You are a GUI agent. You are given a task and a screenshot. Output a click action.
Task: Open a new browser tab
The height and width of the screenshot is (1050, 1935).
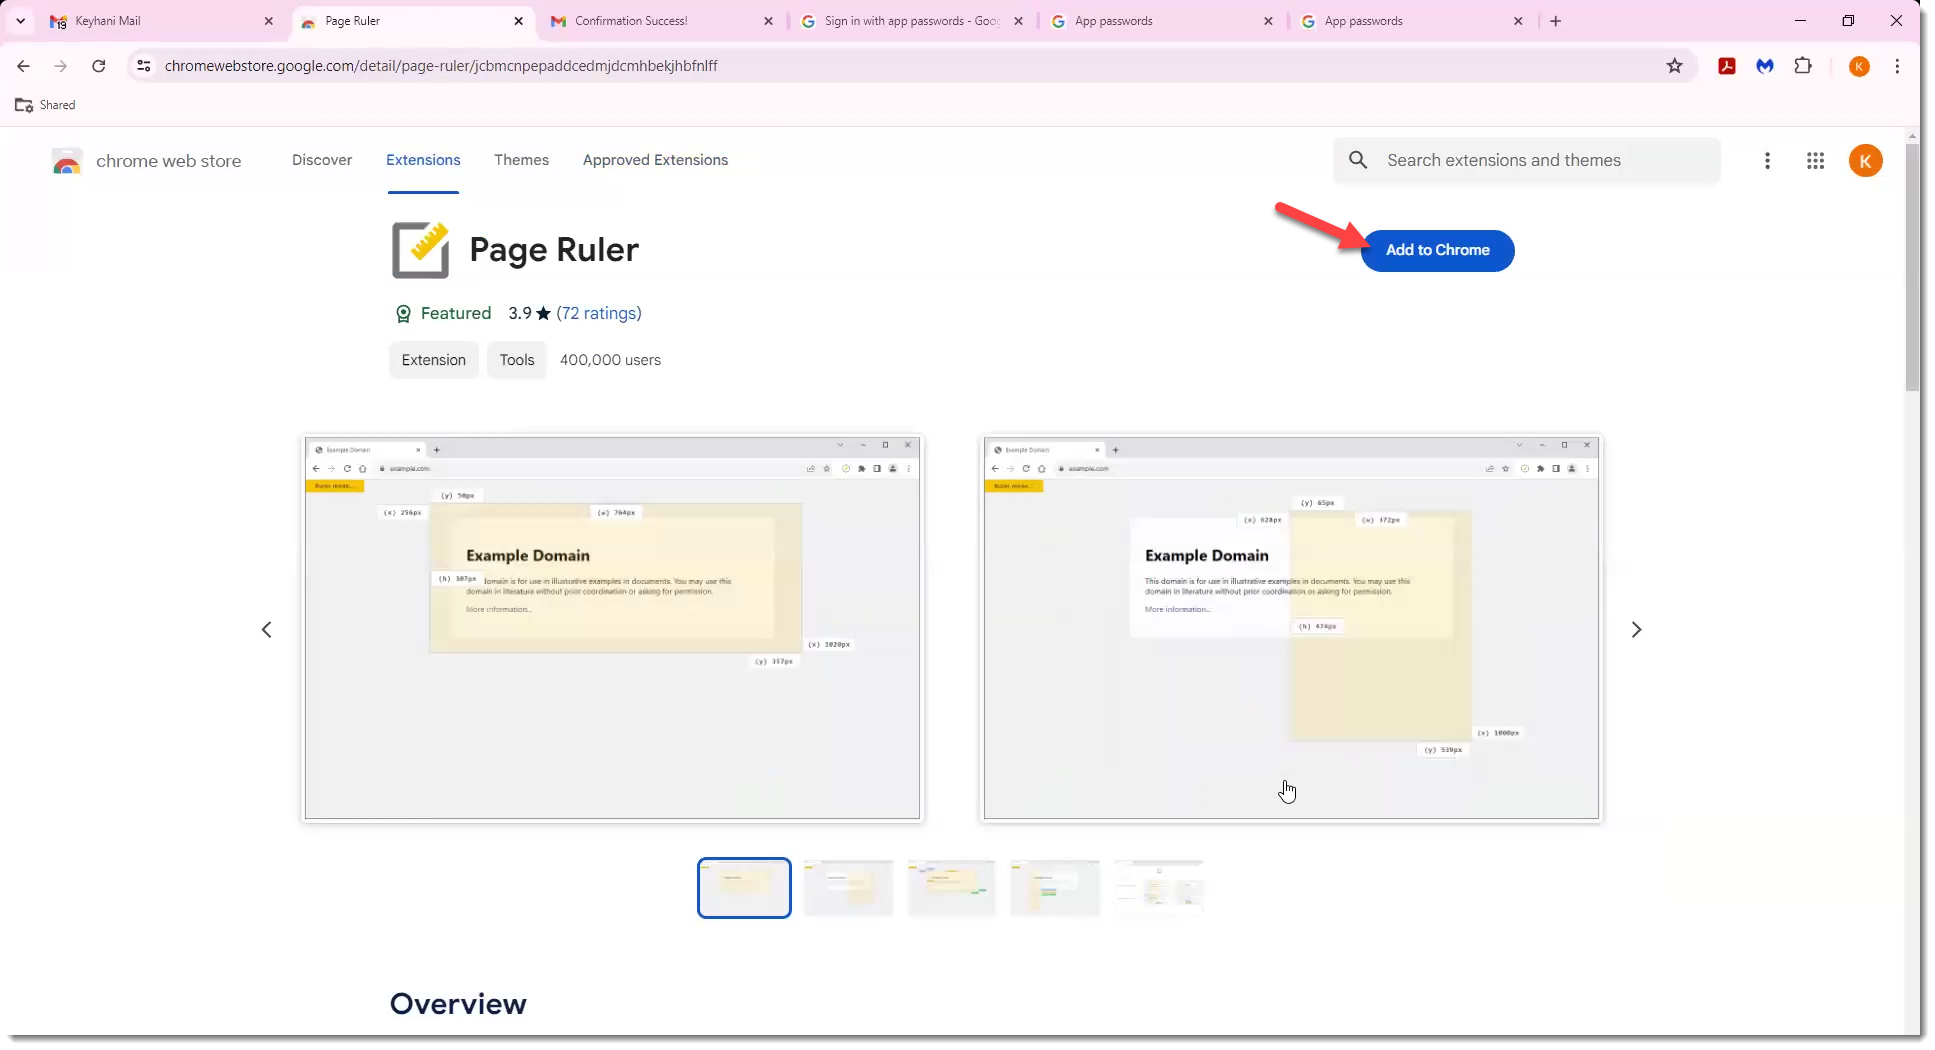(x=1556, y=21)
